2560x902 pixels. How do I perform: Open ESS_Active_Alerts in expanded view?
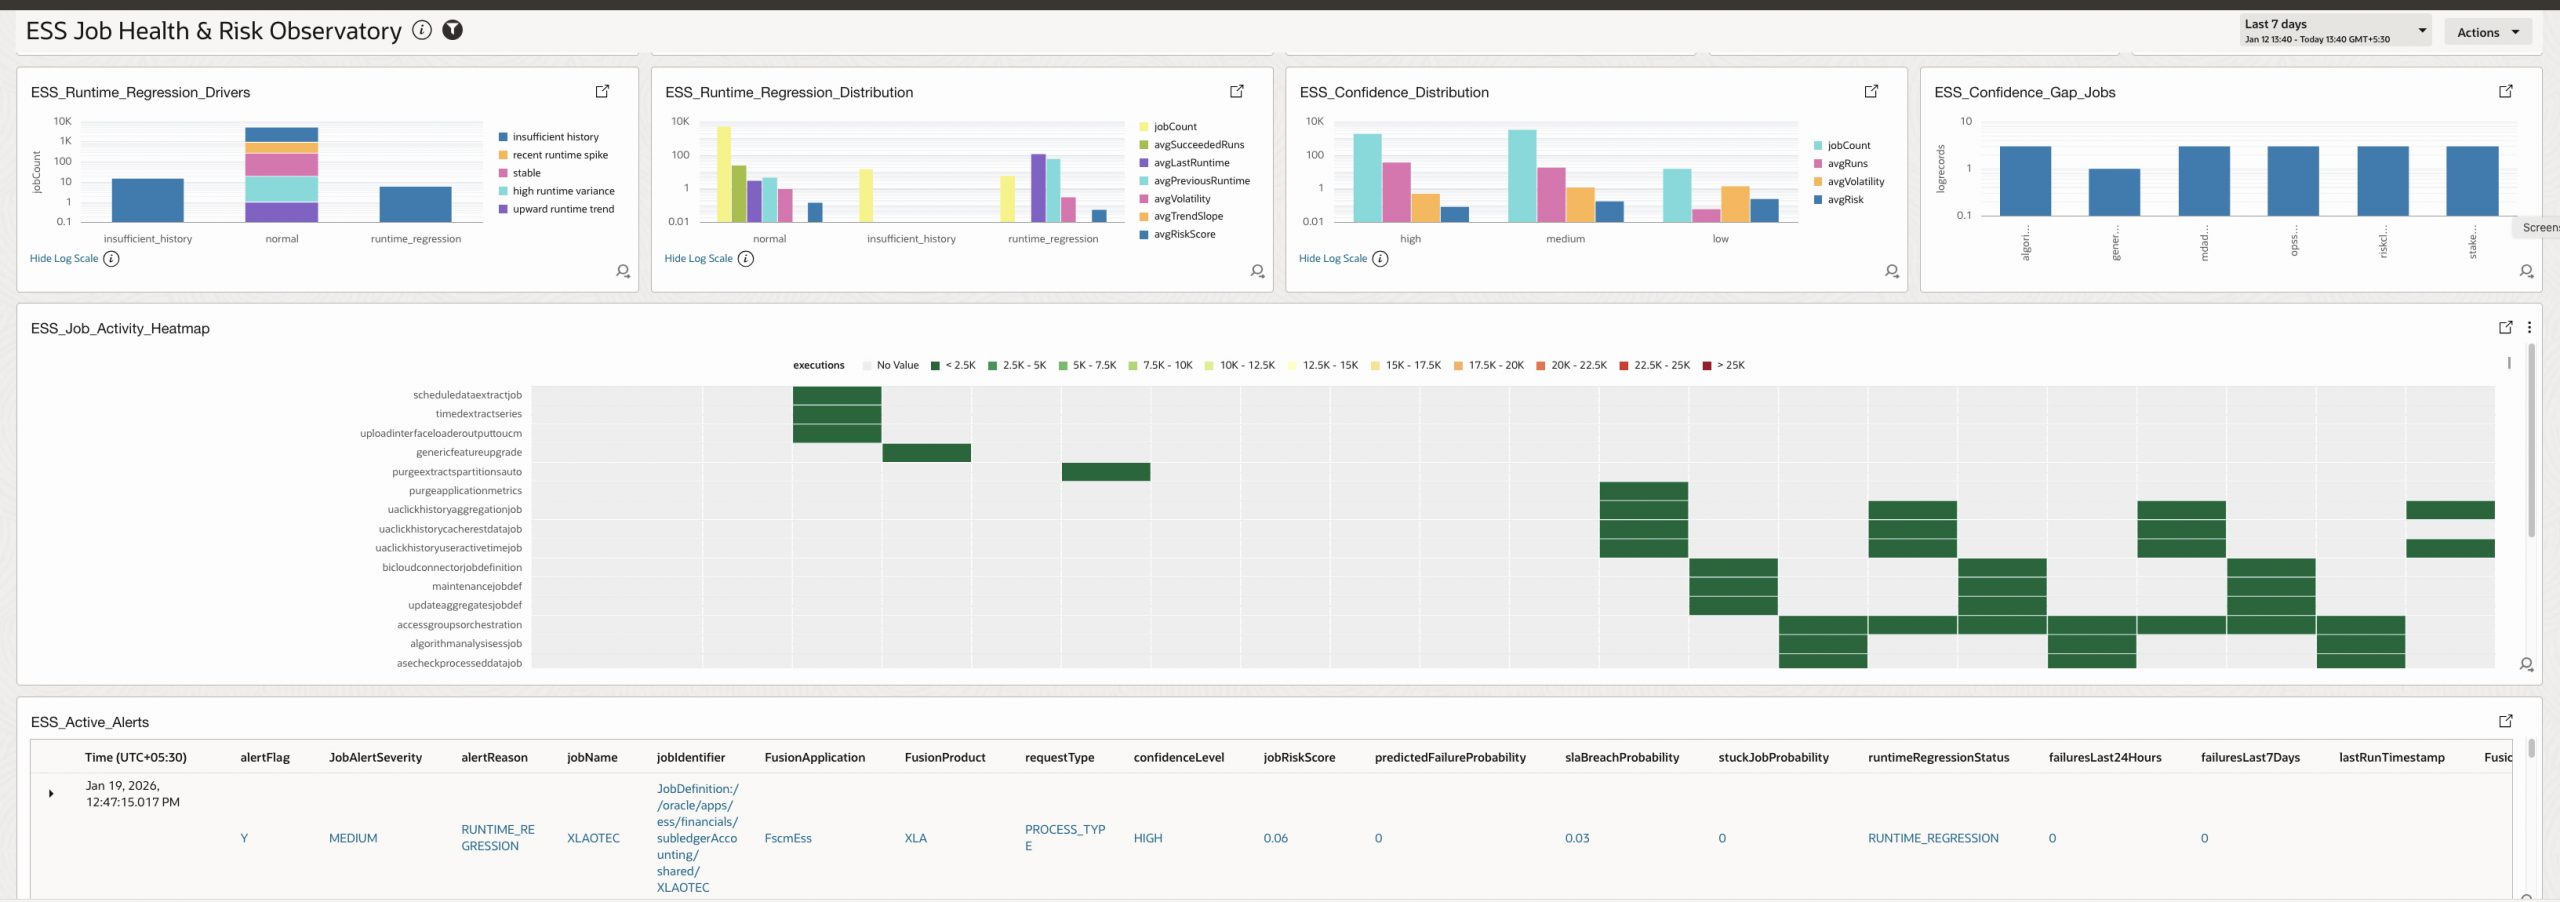click(2505, 721)
